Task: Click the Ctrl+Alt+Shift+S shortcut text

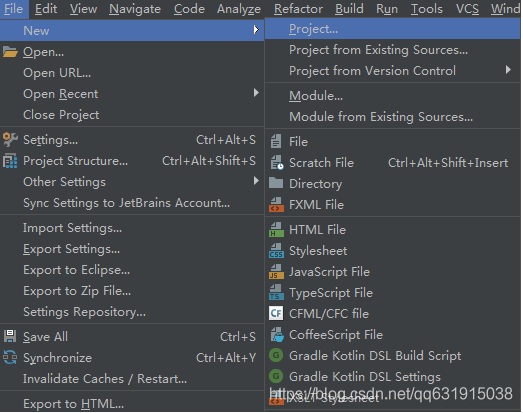Action: coord(209,161)
